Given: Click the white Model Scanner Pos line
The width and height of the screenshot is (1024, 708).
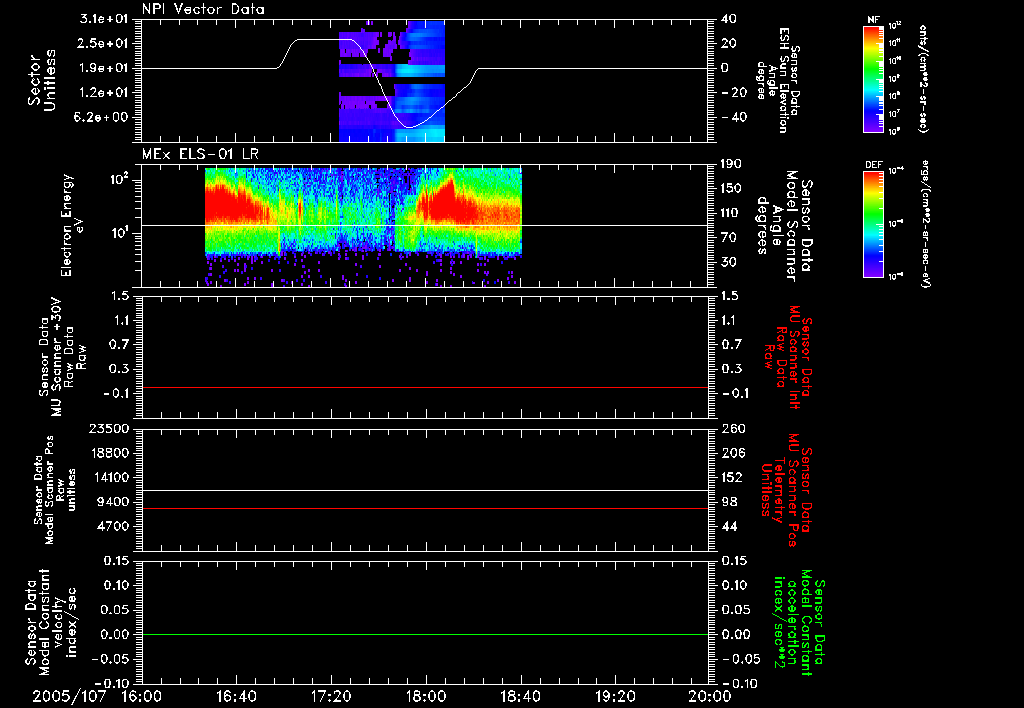Looking at the screenshot, I should tap(425, 490).
